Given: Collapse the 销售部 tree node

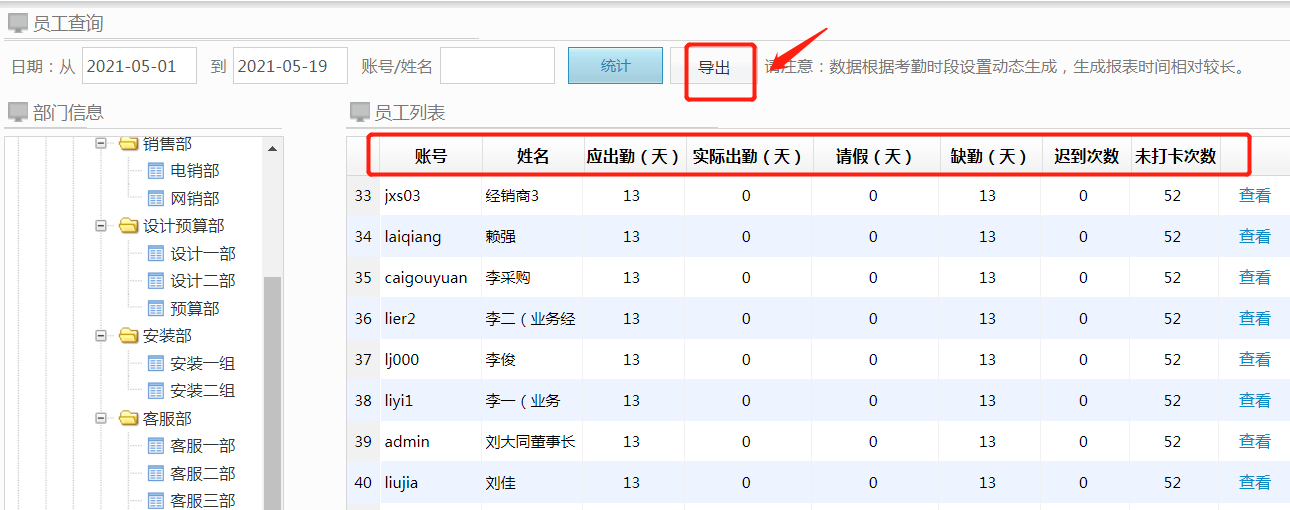Looking at the screenshot, I should (100, 144).
